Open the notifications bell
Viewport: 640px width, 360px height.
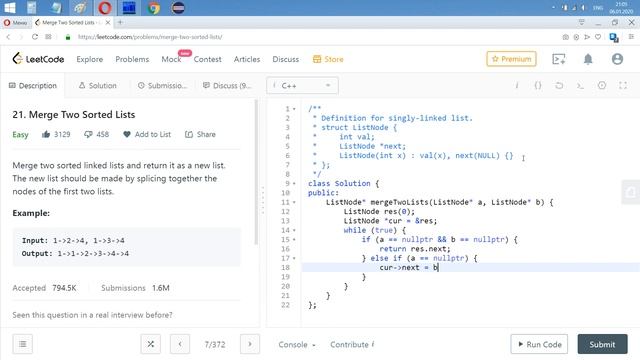point(588,59)
